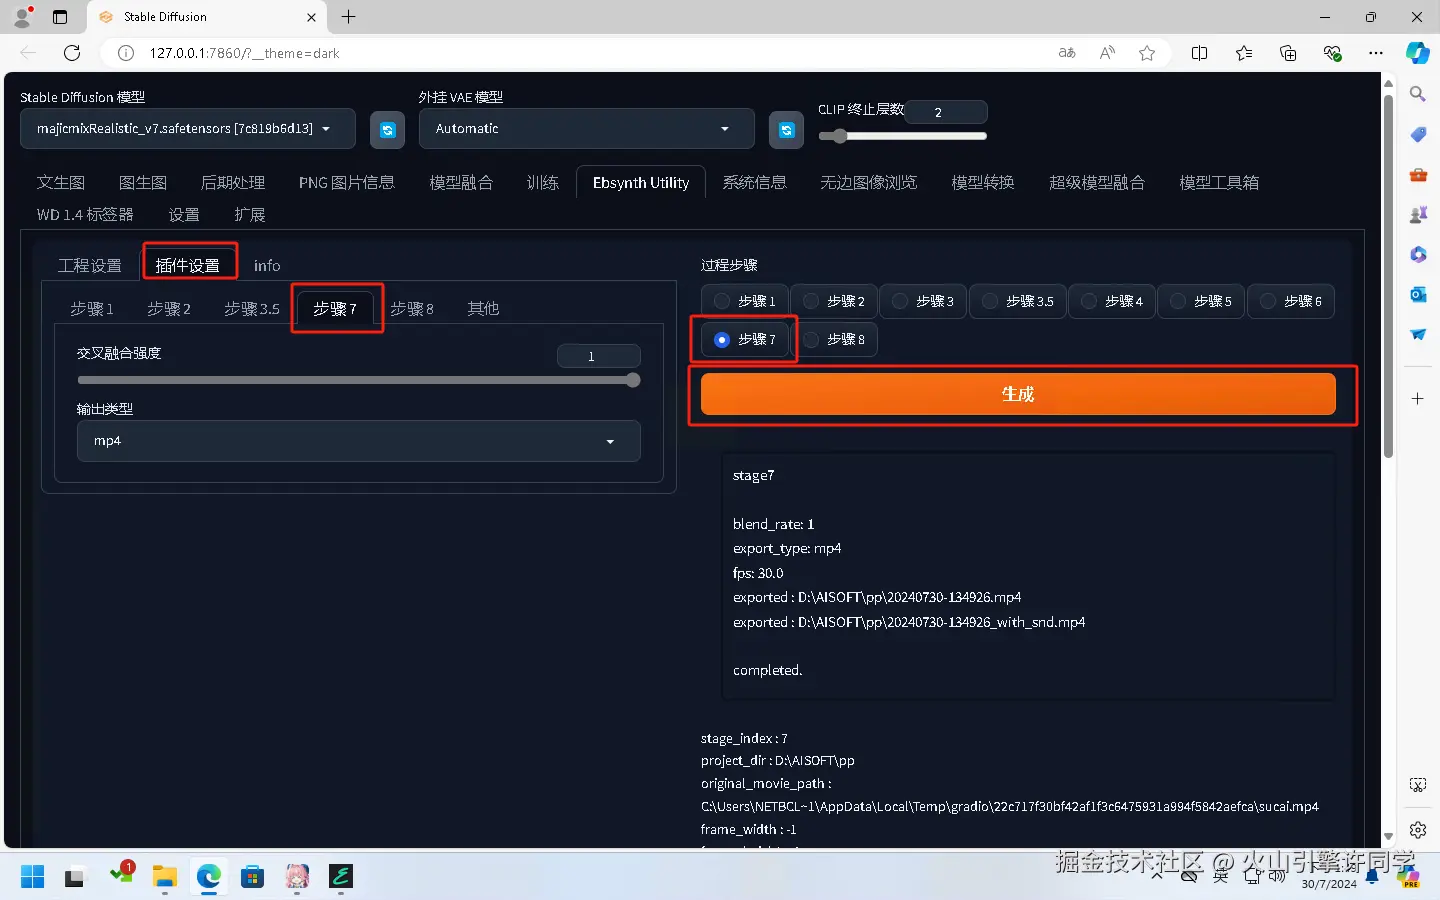
Task: Open translate page icon in address bar
Action: 1067,53
